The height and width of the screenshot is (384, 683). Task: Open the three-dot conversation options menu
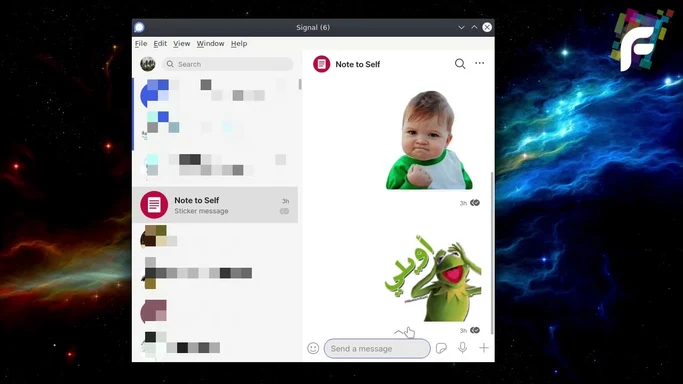click(x=480, y=63)
